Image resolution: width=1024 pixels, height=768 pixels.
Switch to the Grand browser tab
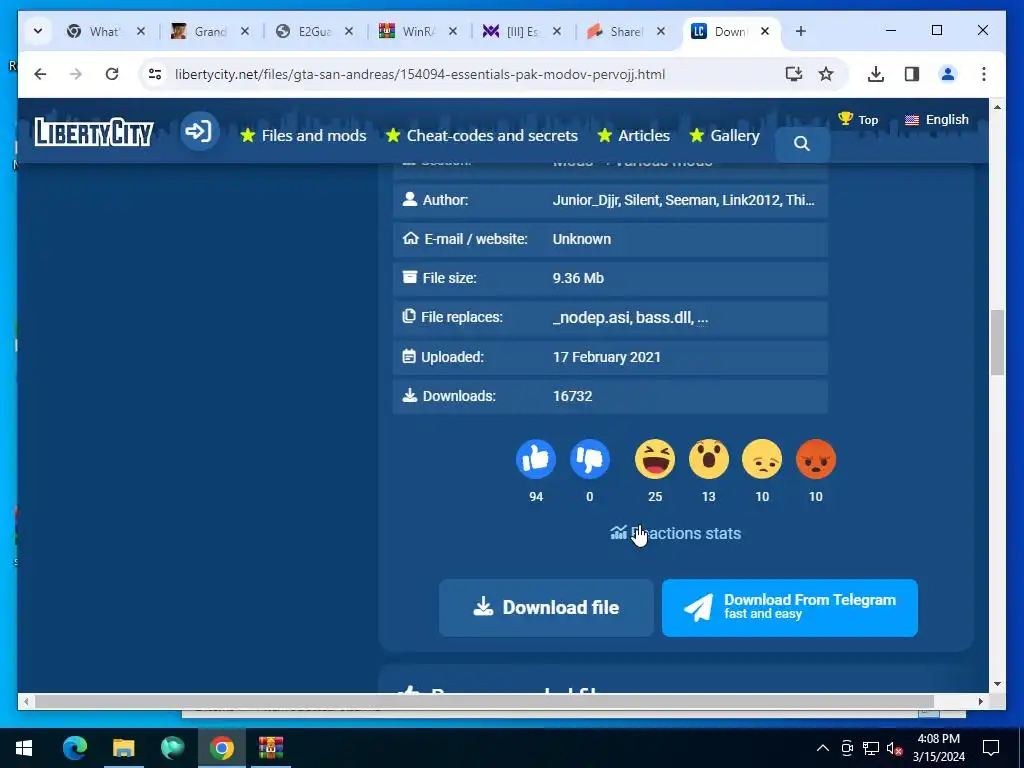click(209, 31)
